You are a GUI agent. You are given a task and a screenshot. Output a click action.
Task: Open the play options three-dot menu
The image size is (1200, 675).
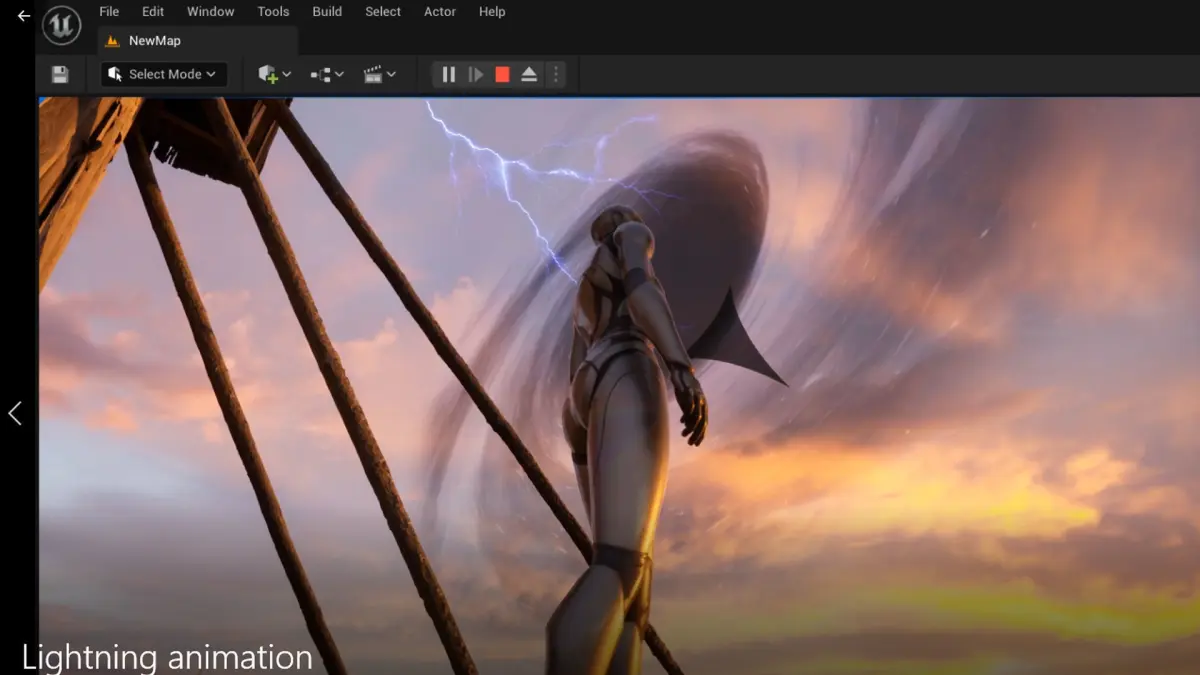556,74
